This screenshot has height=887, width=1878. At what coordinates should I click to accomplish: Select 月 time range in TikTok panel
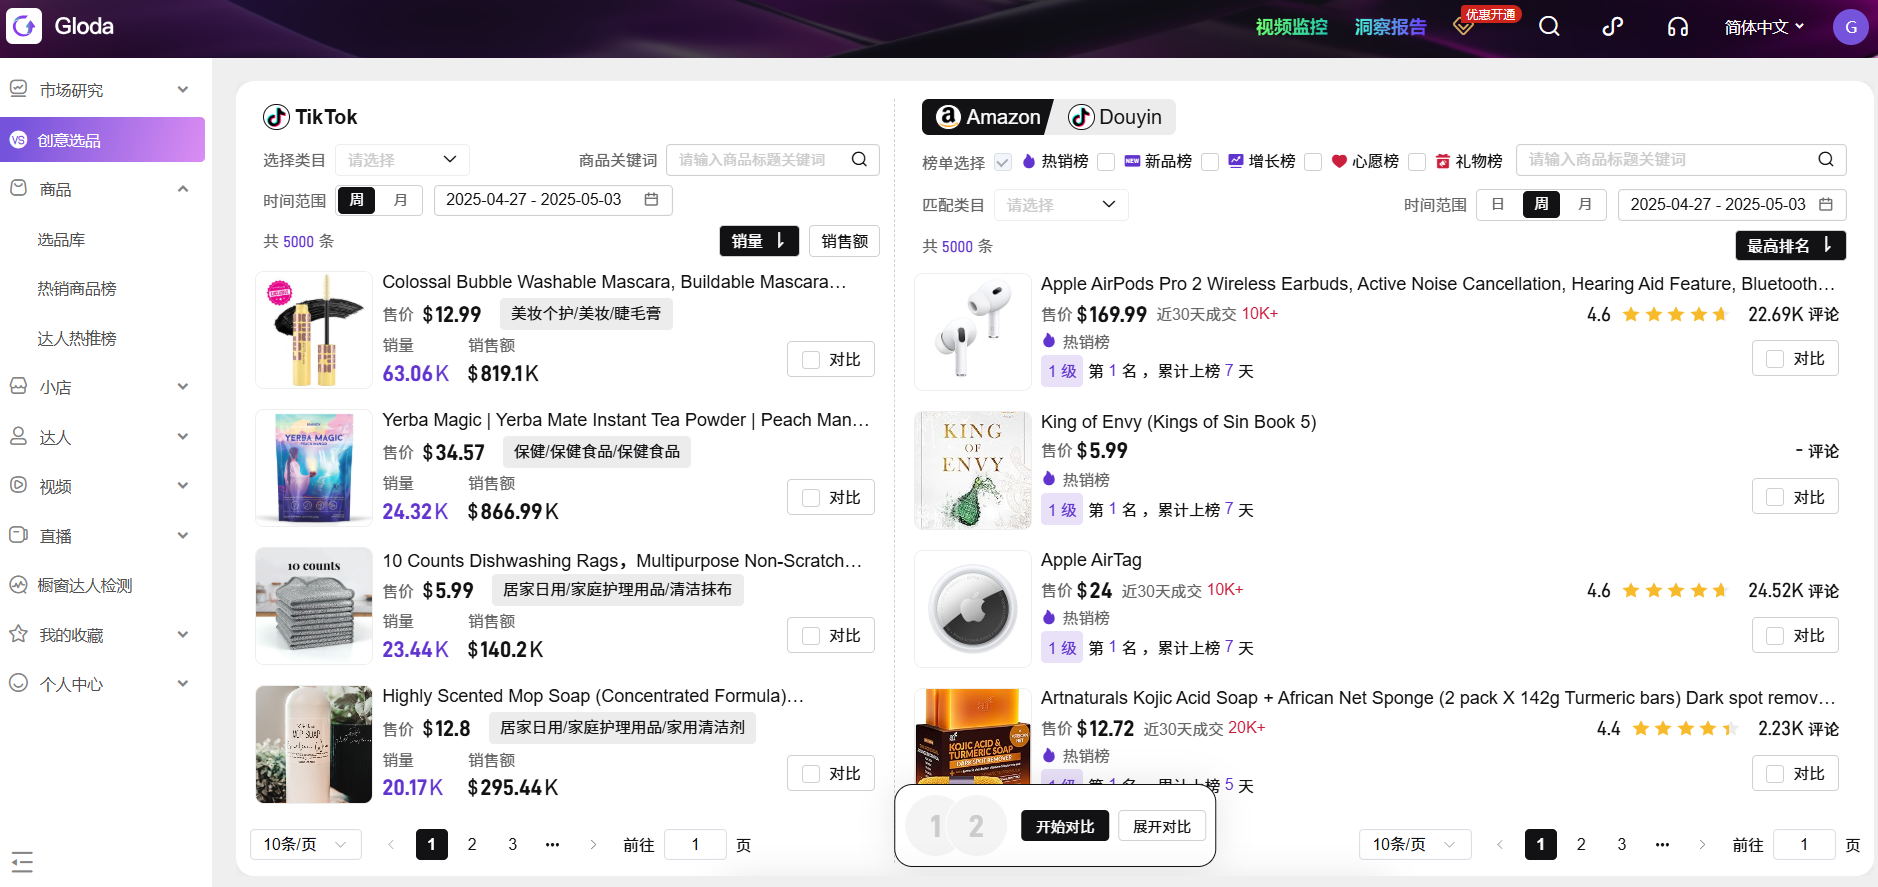[400, 200]
